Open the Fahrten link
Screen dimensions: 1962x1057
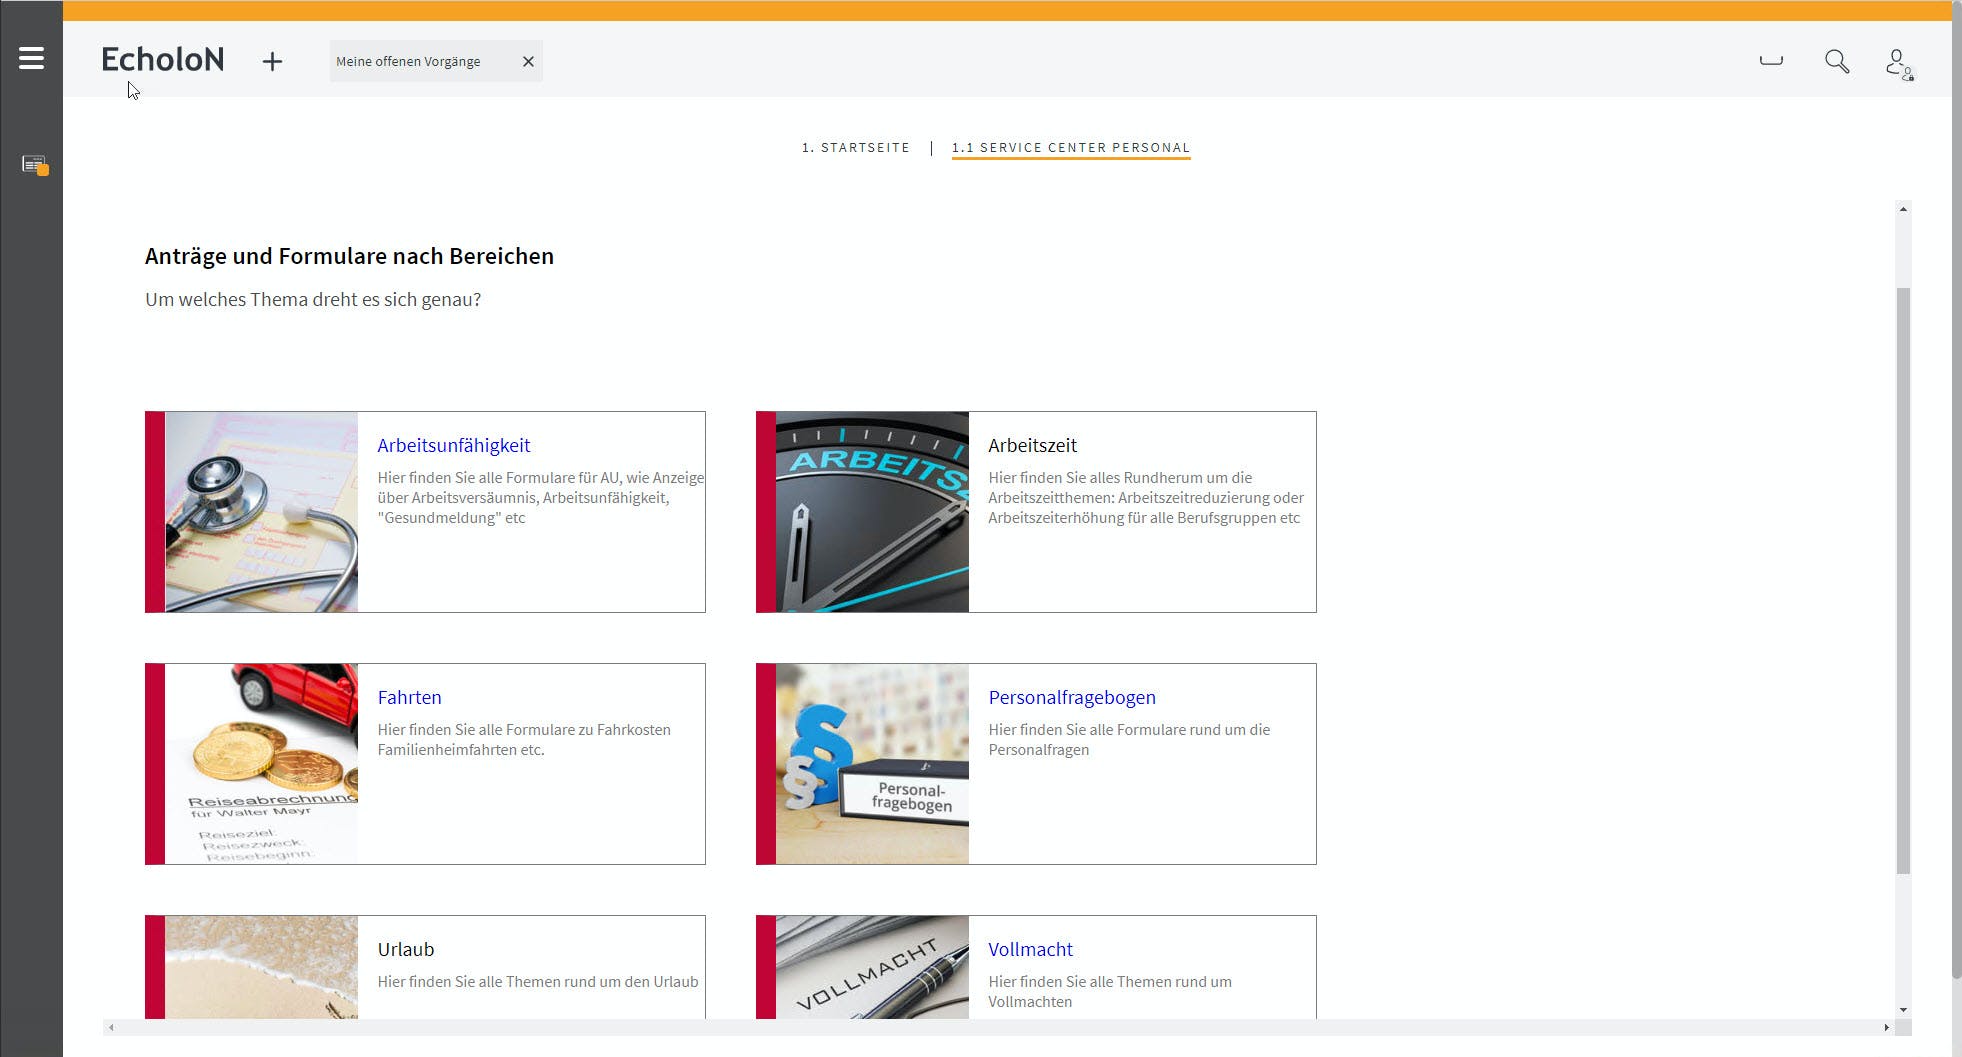[x=409, y=698]
